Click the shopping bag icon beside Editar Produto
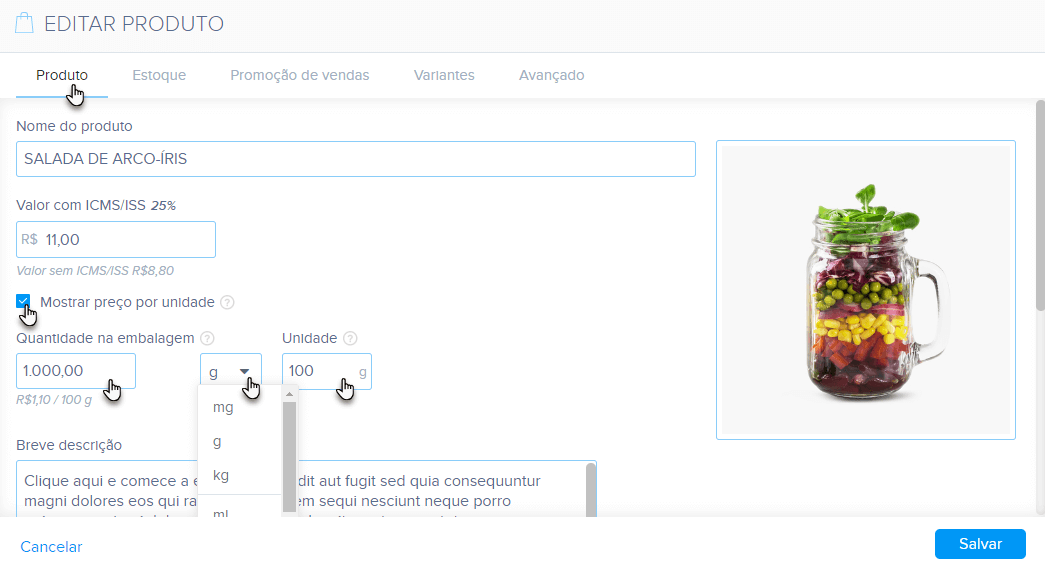Screen dimensions: 1045x576 point(24,23)
